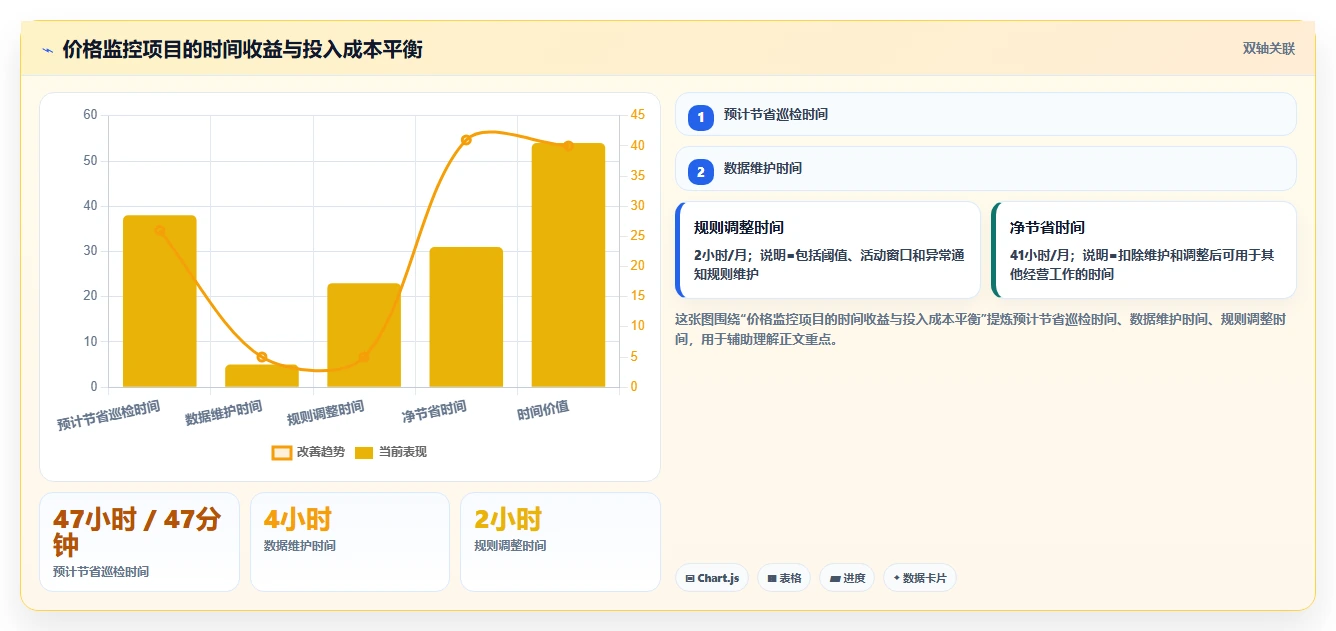The height and width of the screenshot is (631, 1336).
Task: Click the x-axis label 时间价值
Action: coord(543,410)
